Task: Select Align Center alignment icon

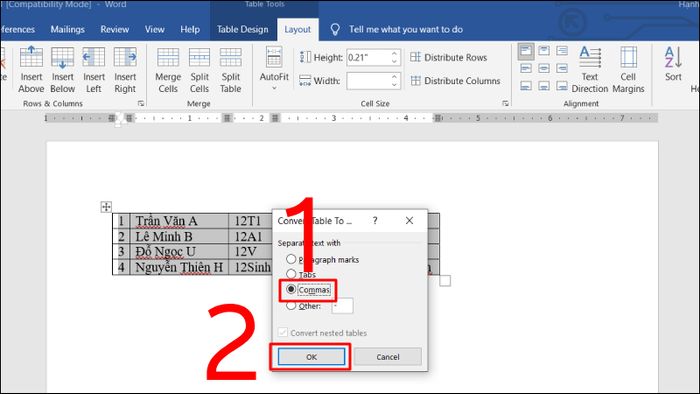Action: (x=544, y=68)
